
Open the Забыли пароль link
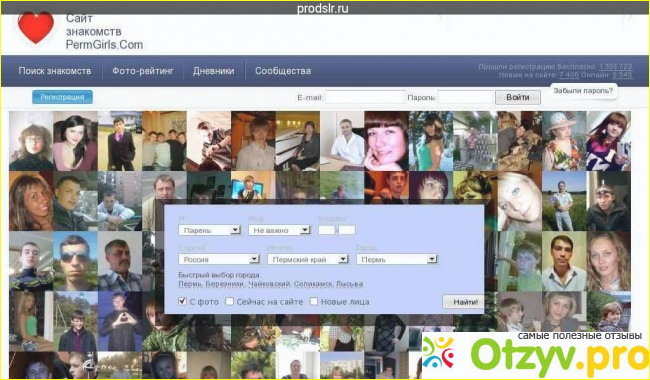click(583, 91)
